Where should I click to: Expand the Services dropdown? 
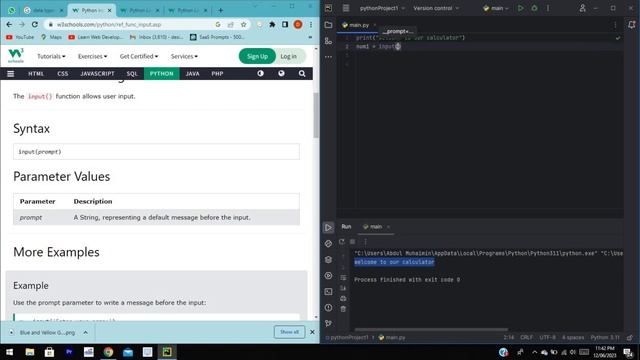click(184, 56)
